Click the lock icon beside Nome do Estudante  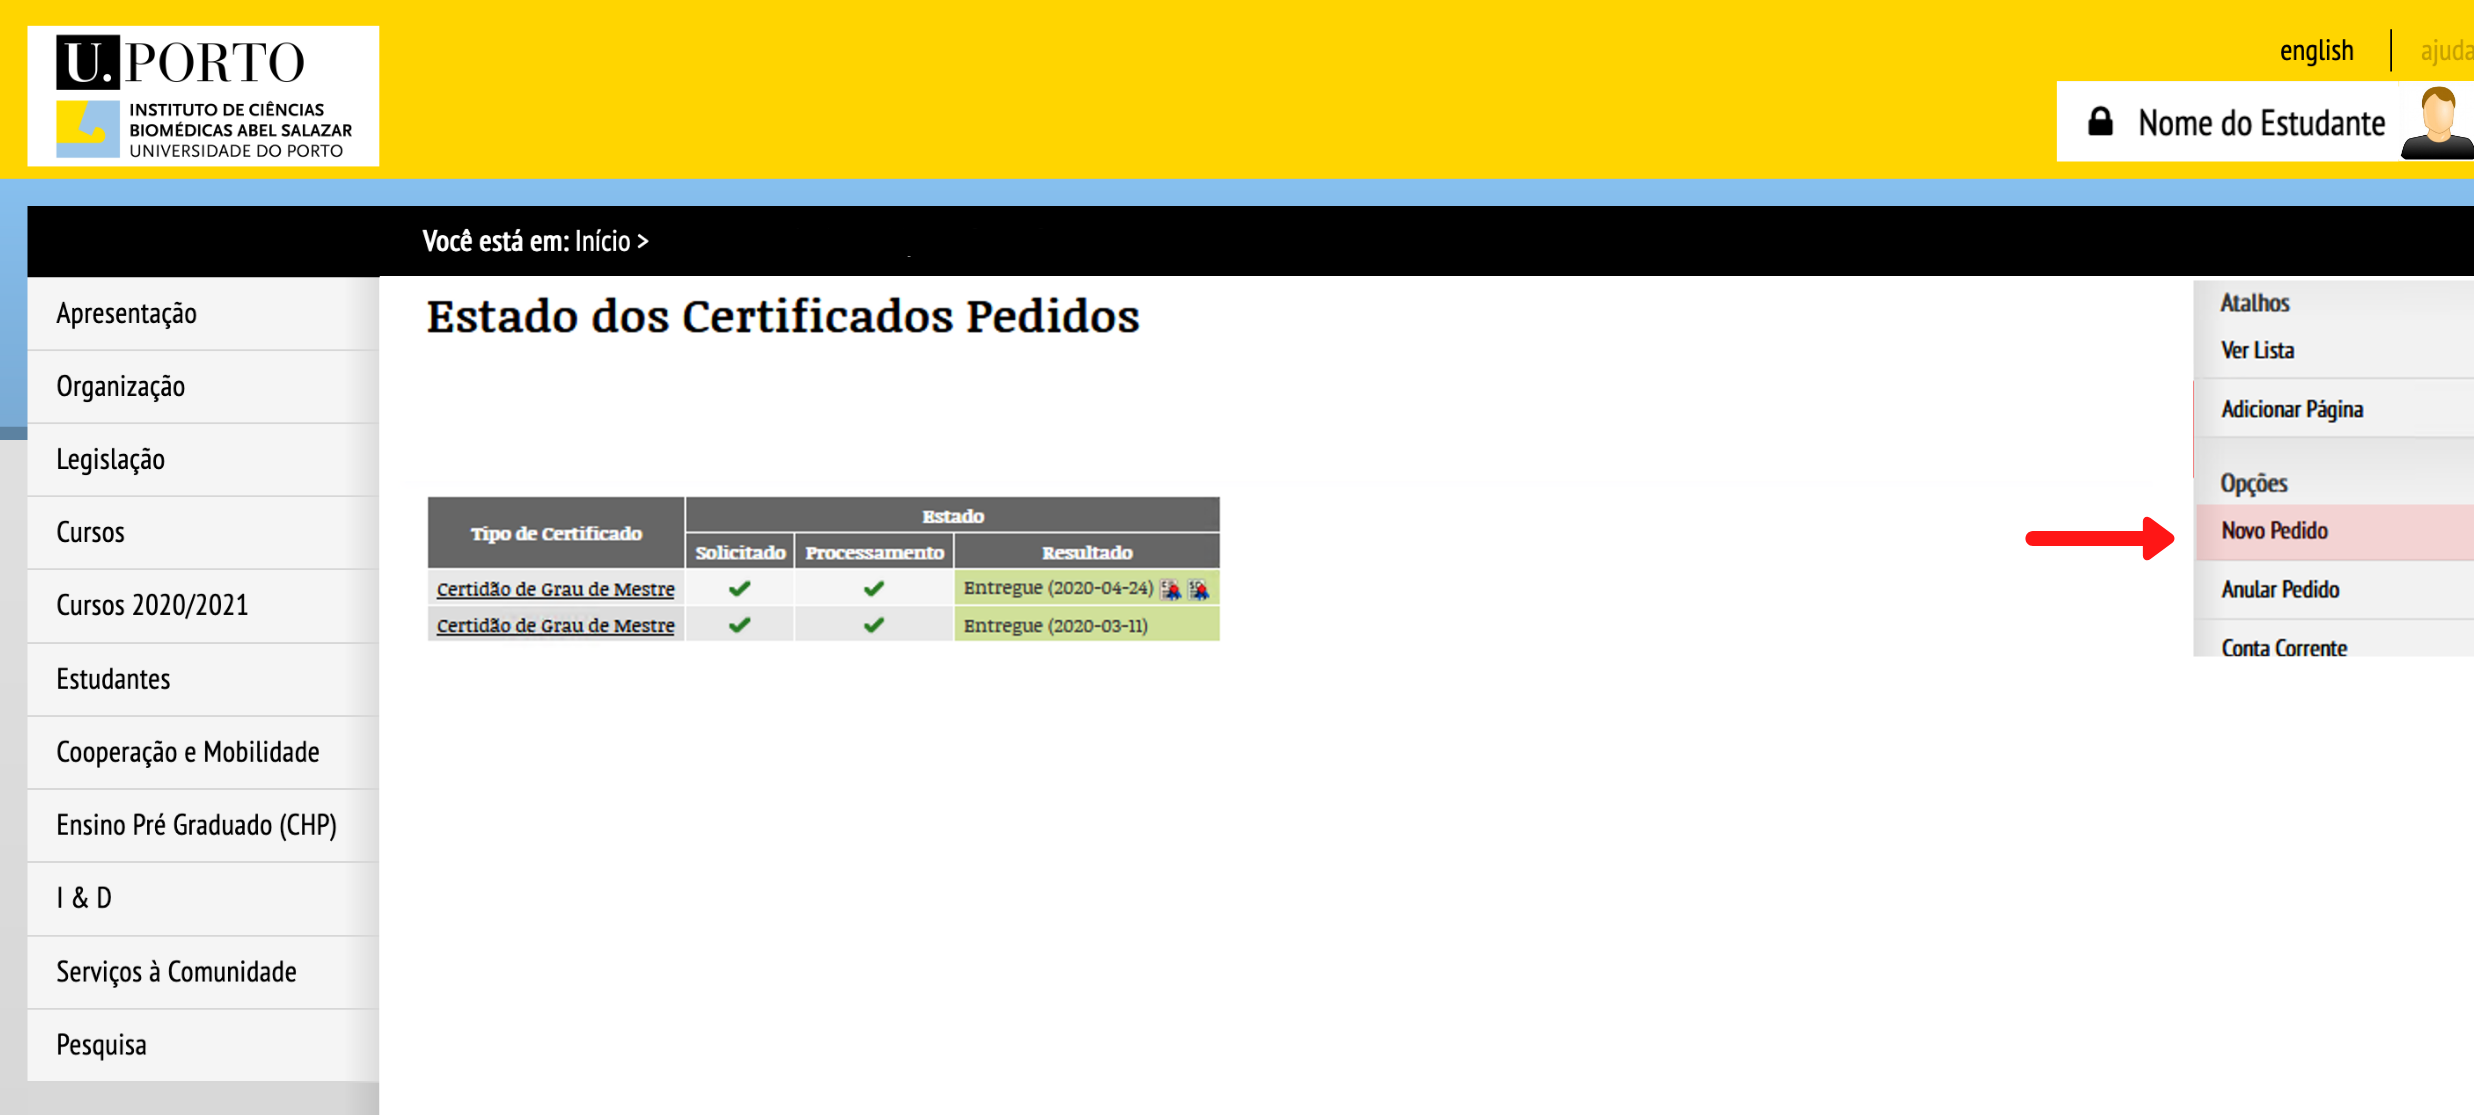click(2100, 122)
